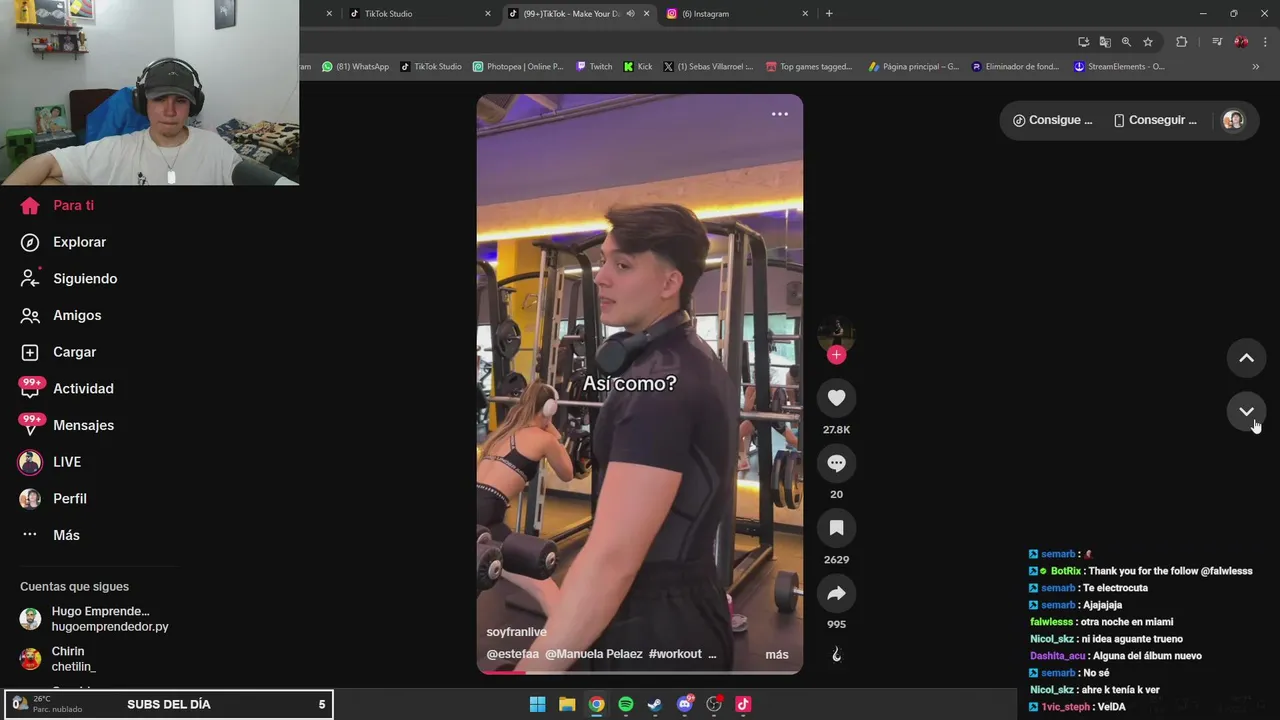
Task: Open the translate page icon
Action: pos(1105,42)
